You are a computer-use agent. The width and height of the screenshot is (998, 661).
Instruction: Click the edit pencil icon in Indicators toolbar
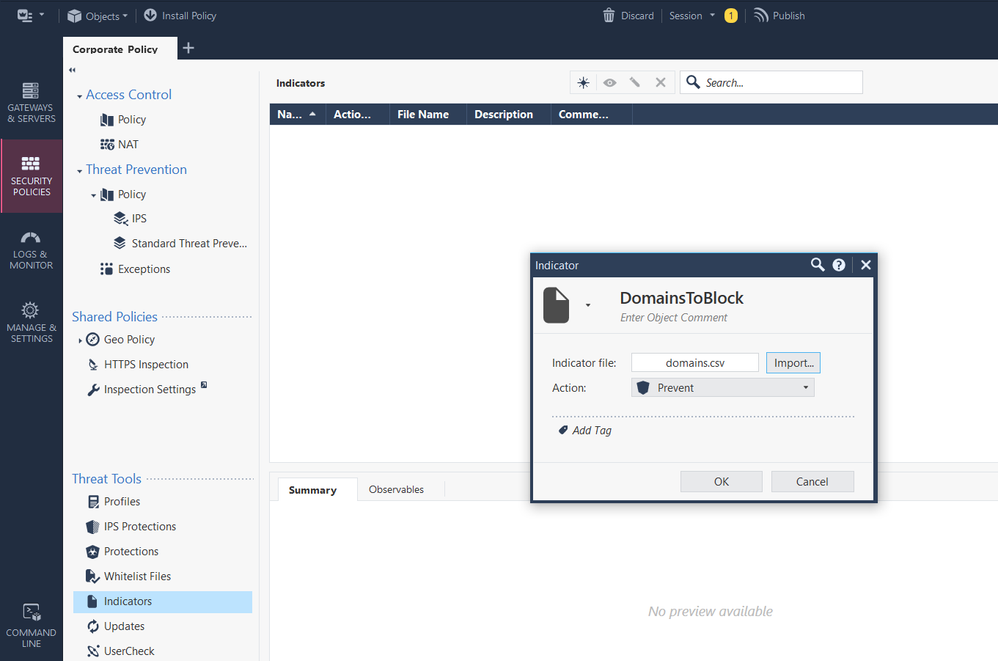click(x=635, y=83)
